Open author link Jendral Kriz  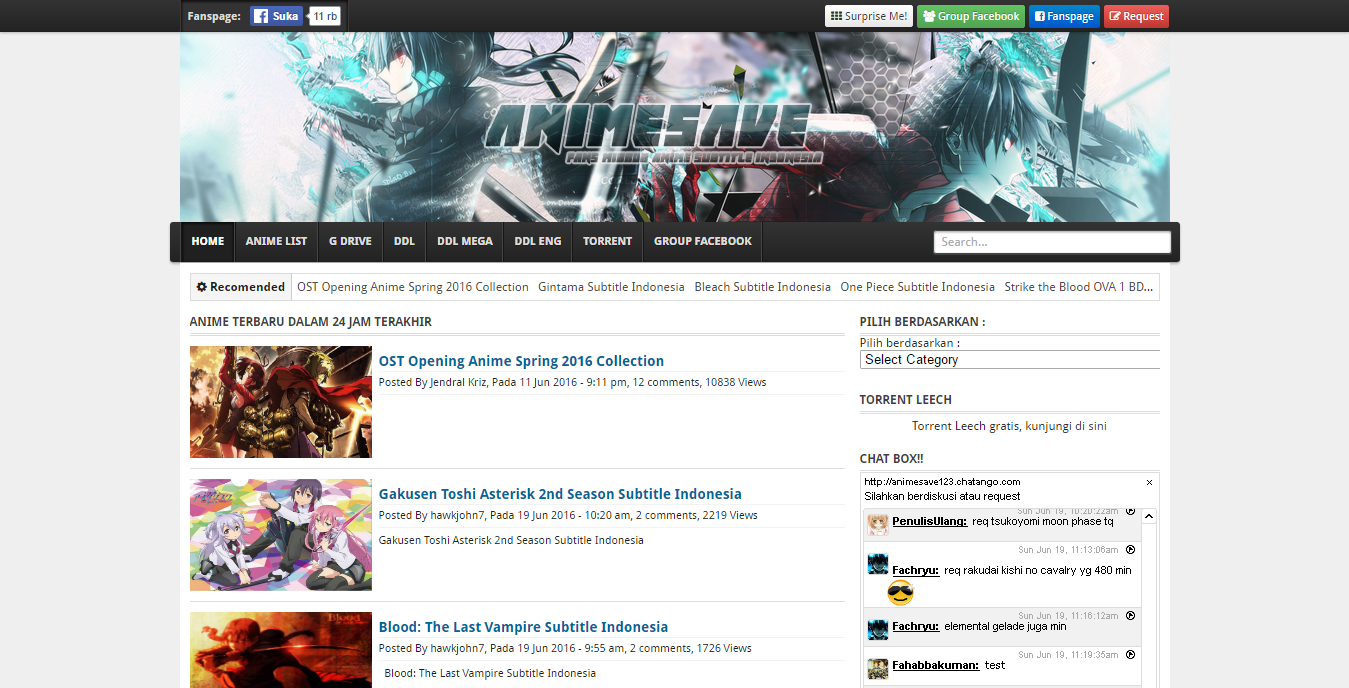coord(458,382)
